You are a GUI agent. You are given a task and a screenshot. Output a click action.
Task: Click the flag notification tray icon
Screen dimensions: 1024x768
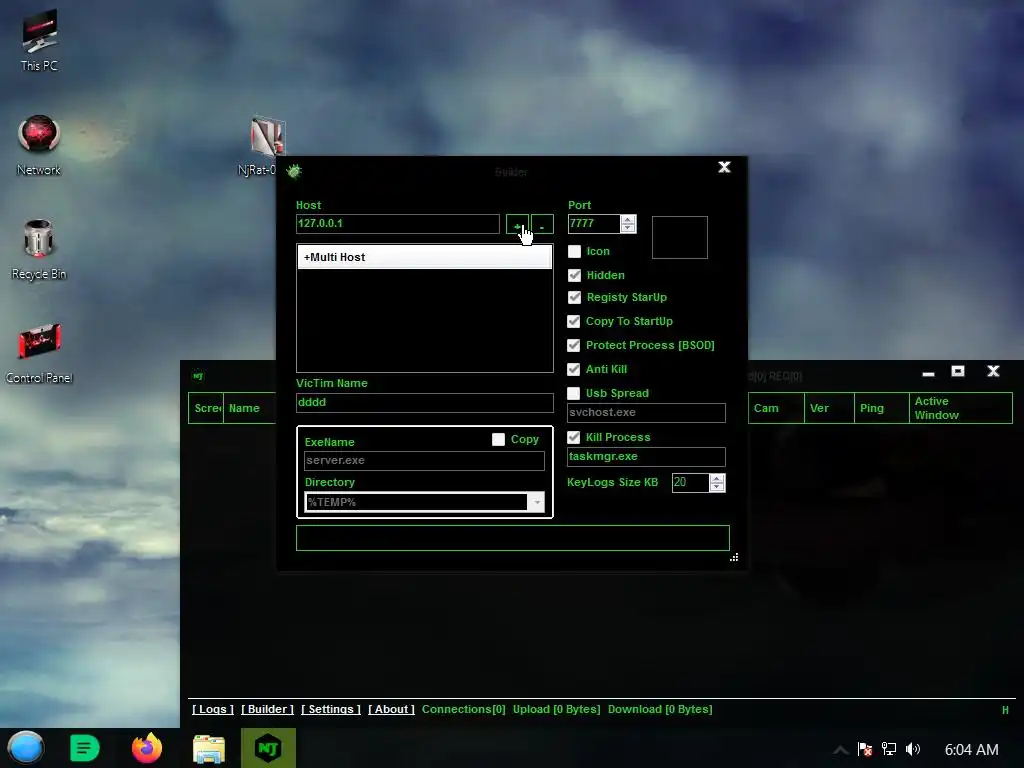point(865,749)
